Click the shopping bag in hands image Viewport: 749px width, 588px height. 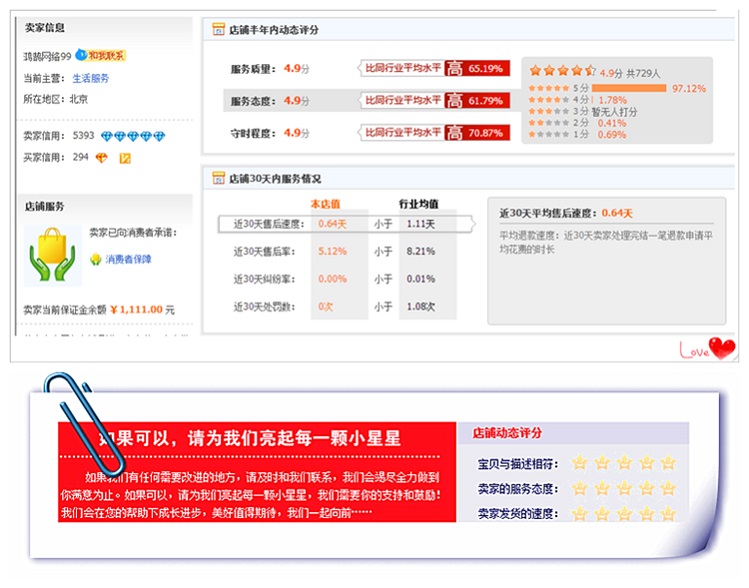[x=53, y=256]
